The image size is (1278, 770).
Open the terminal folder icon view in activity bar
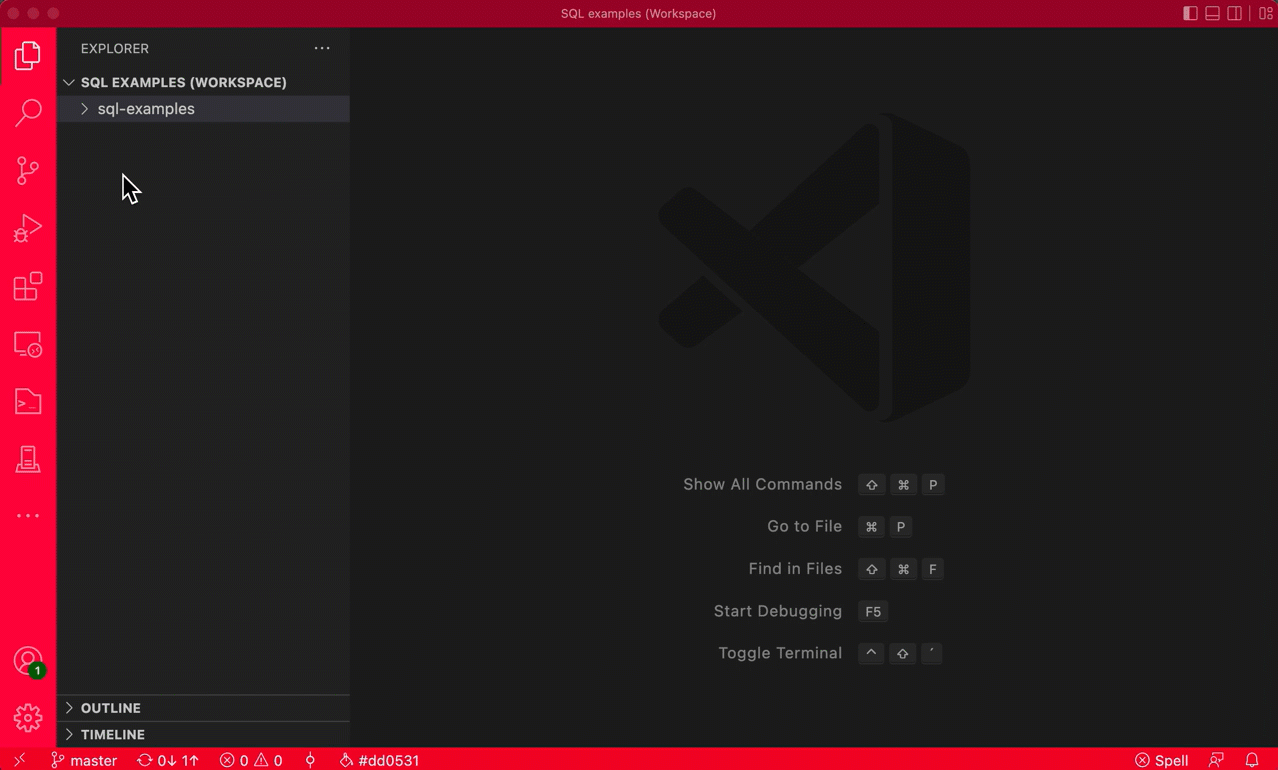pos(28,401)
